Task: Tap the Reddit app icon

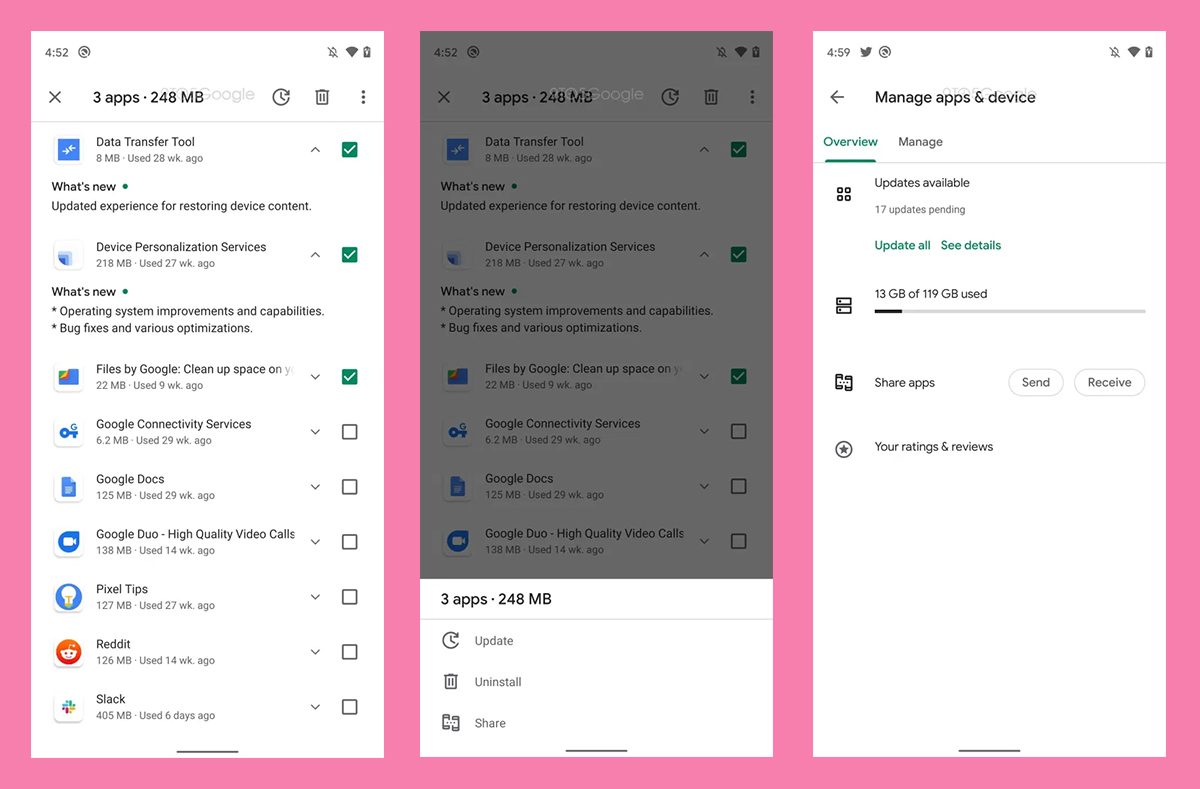Action: (x=68, y=652)
